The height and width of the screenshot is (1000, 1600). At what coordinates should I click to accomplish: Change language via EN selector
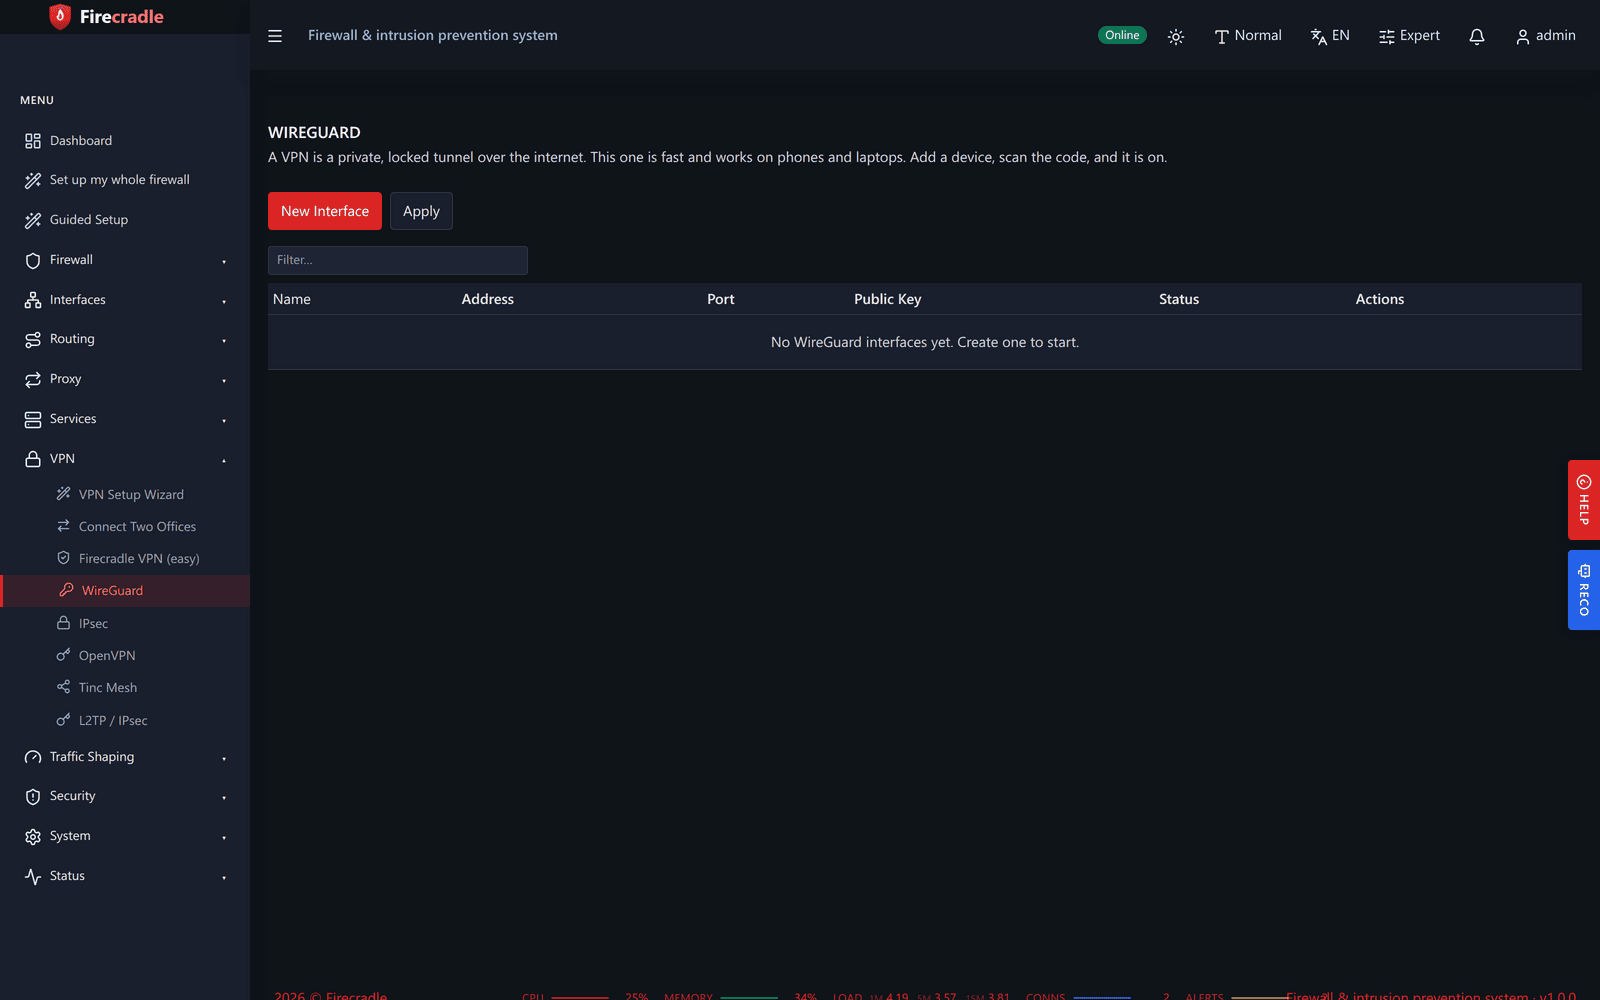(1330, 36)
